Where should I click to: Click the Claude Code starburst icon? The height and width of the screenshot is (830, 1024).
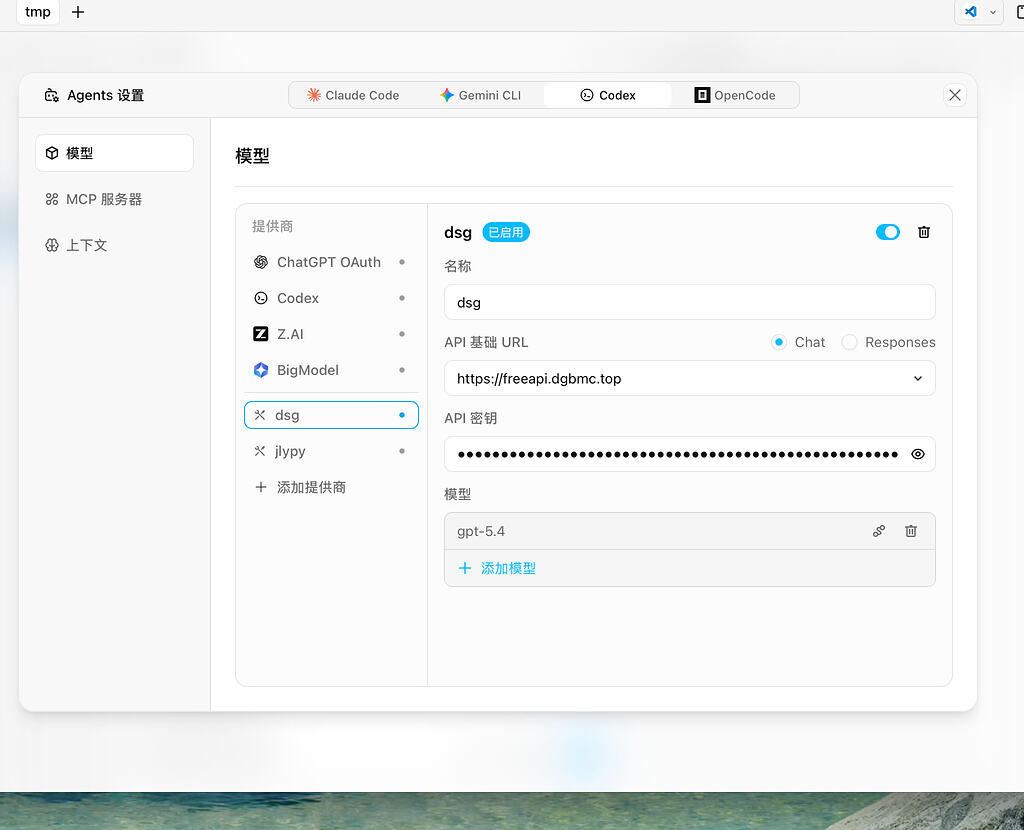tap(313, 95)
